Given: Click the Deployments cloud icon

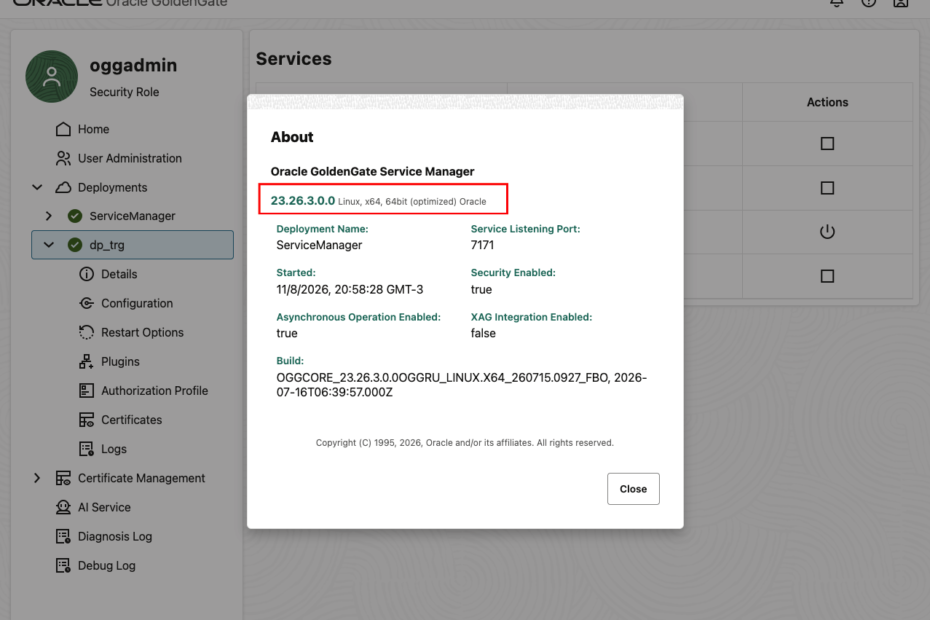Looking at the screenshot, I should coord(63,187).
